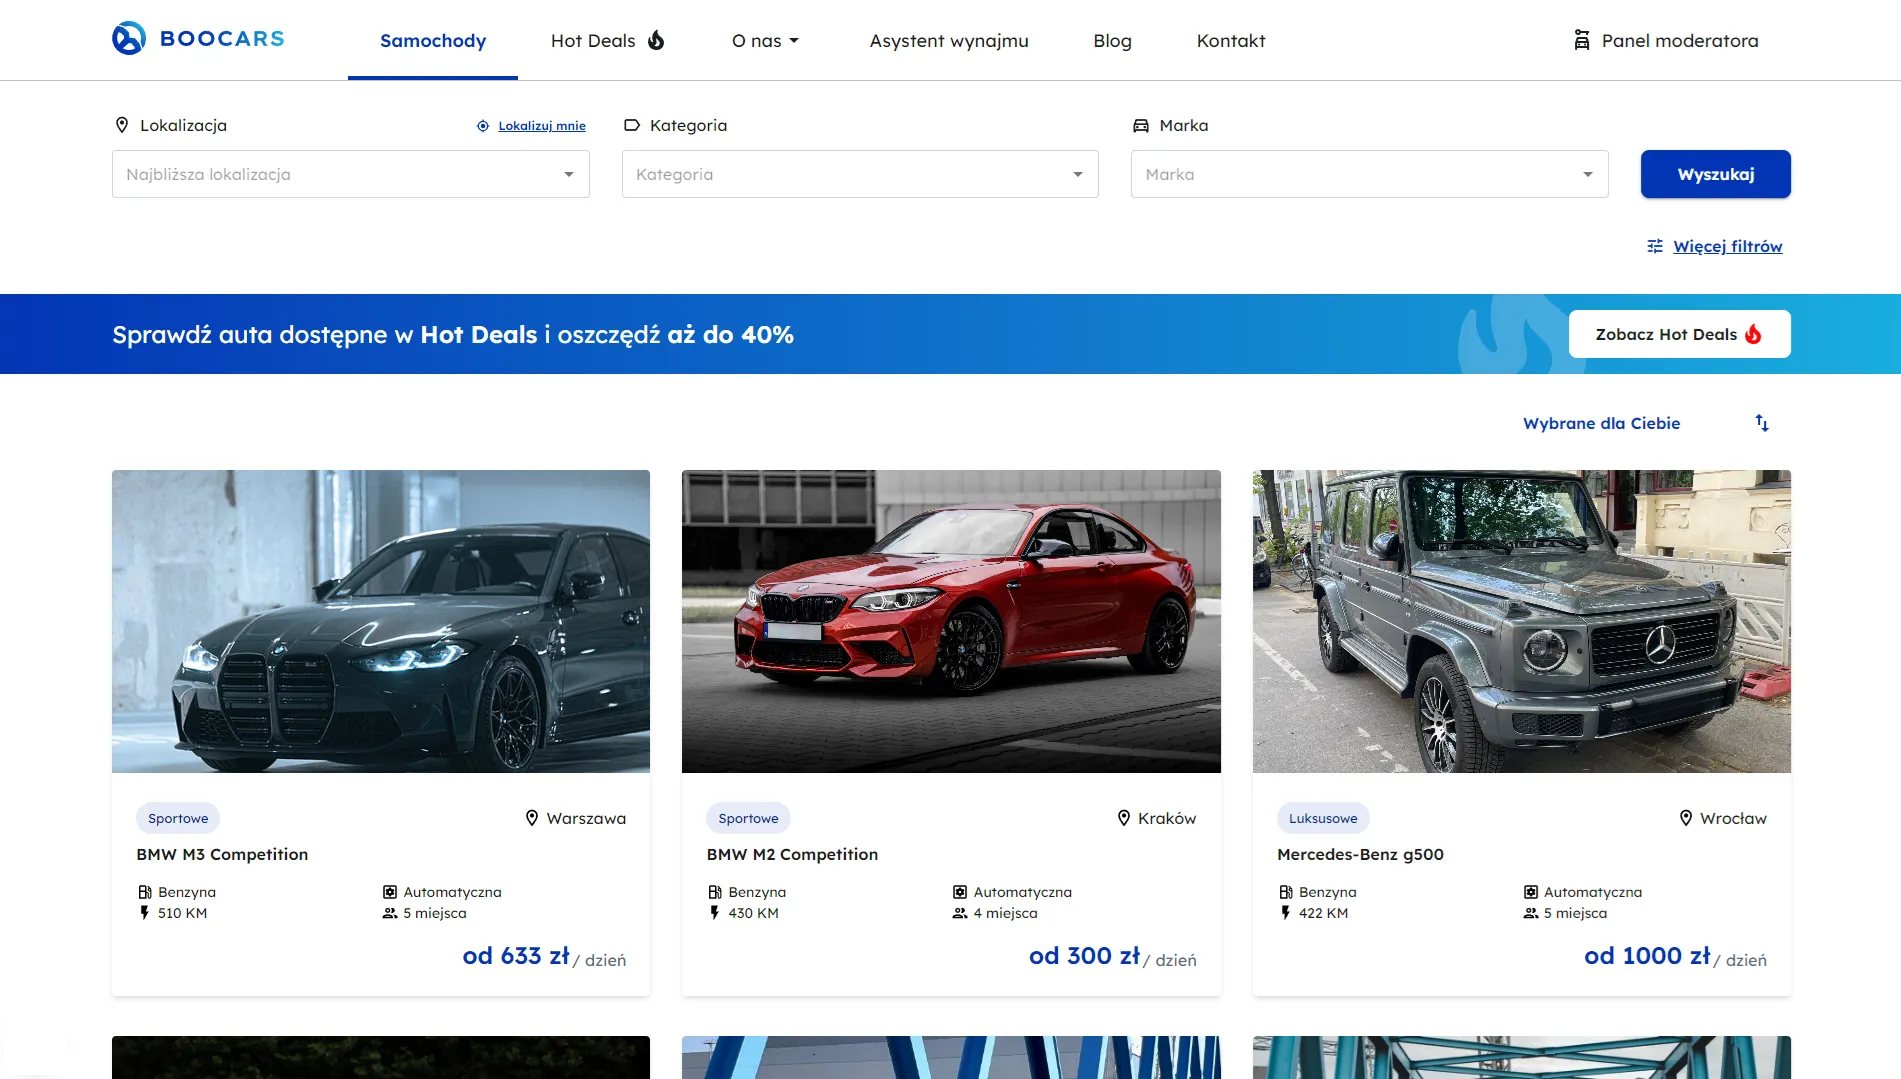Click the Więcej filtrów sliders icon
The width and height of the screenshot is (1901, 1079).
1655,246
